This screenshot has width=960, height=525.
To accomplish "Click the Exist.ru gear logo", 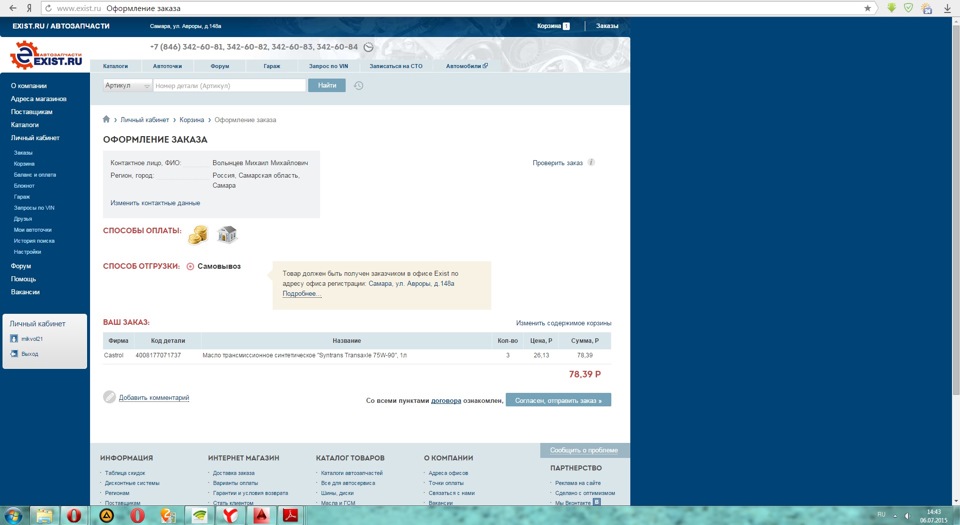I will pos(45,56).
